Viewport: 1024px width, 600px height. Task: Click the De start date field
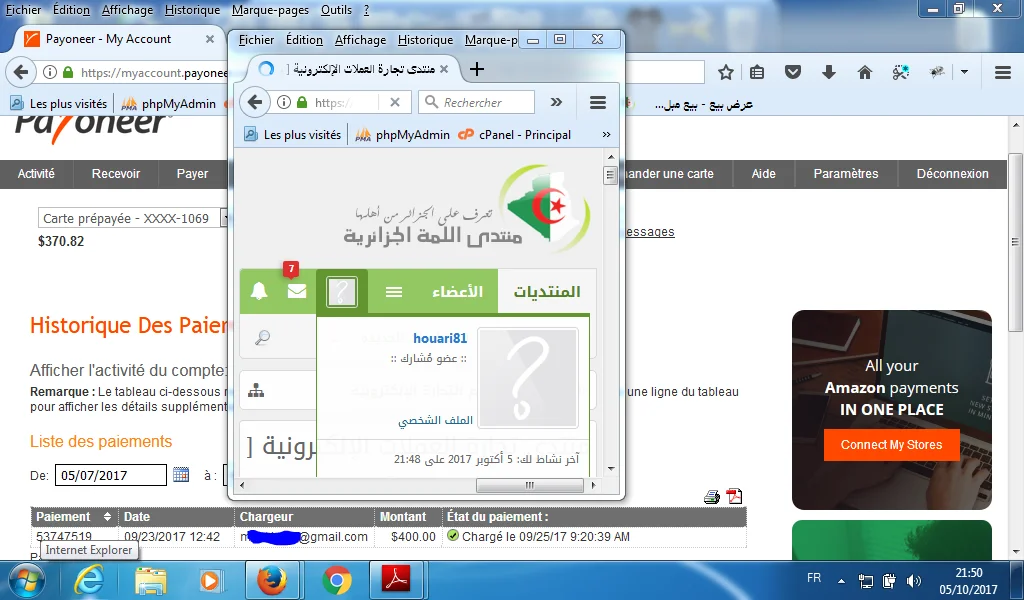pyautogui.click(x=110, y=476)
